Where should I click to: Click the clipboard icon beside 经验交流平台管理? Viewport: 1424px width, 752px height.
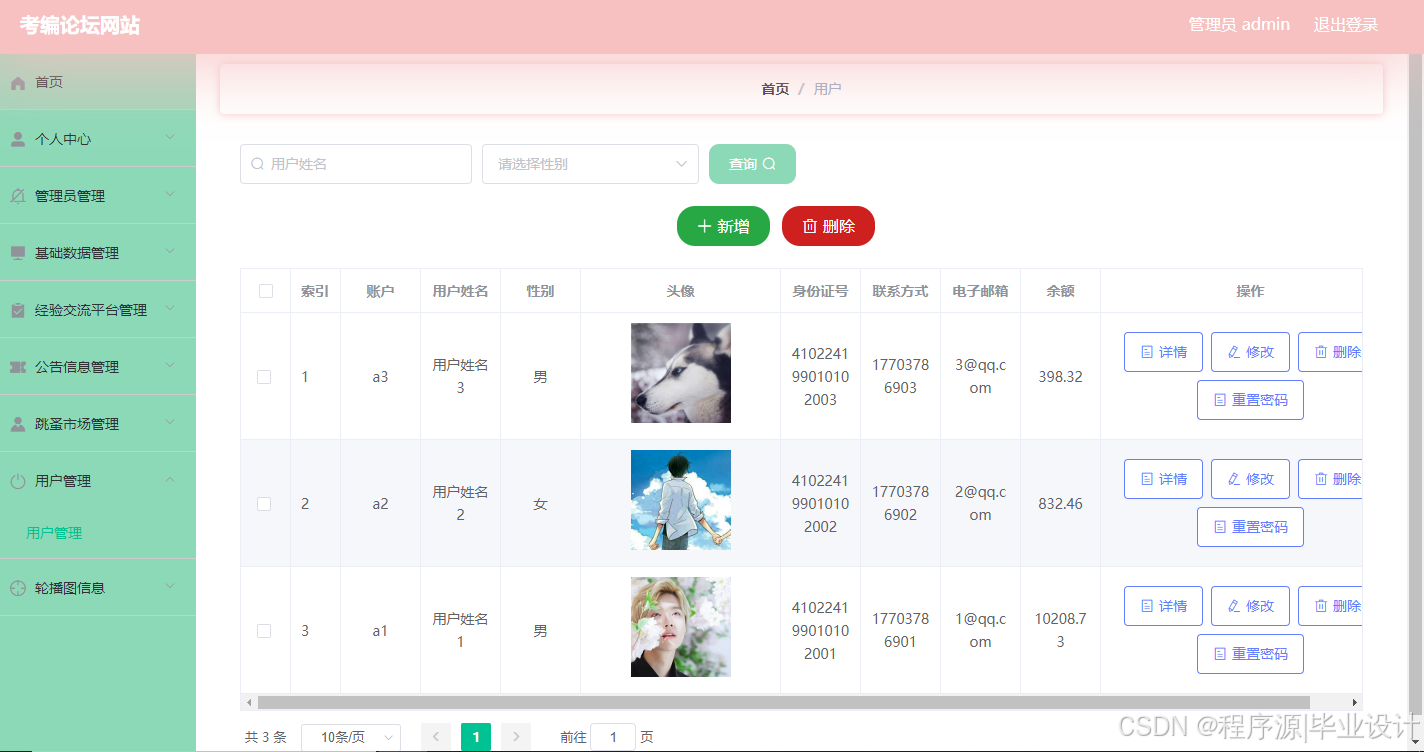[18, 311]
